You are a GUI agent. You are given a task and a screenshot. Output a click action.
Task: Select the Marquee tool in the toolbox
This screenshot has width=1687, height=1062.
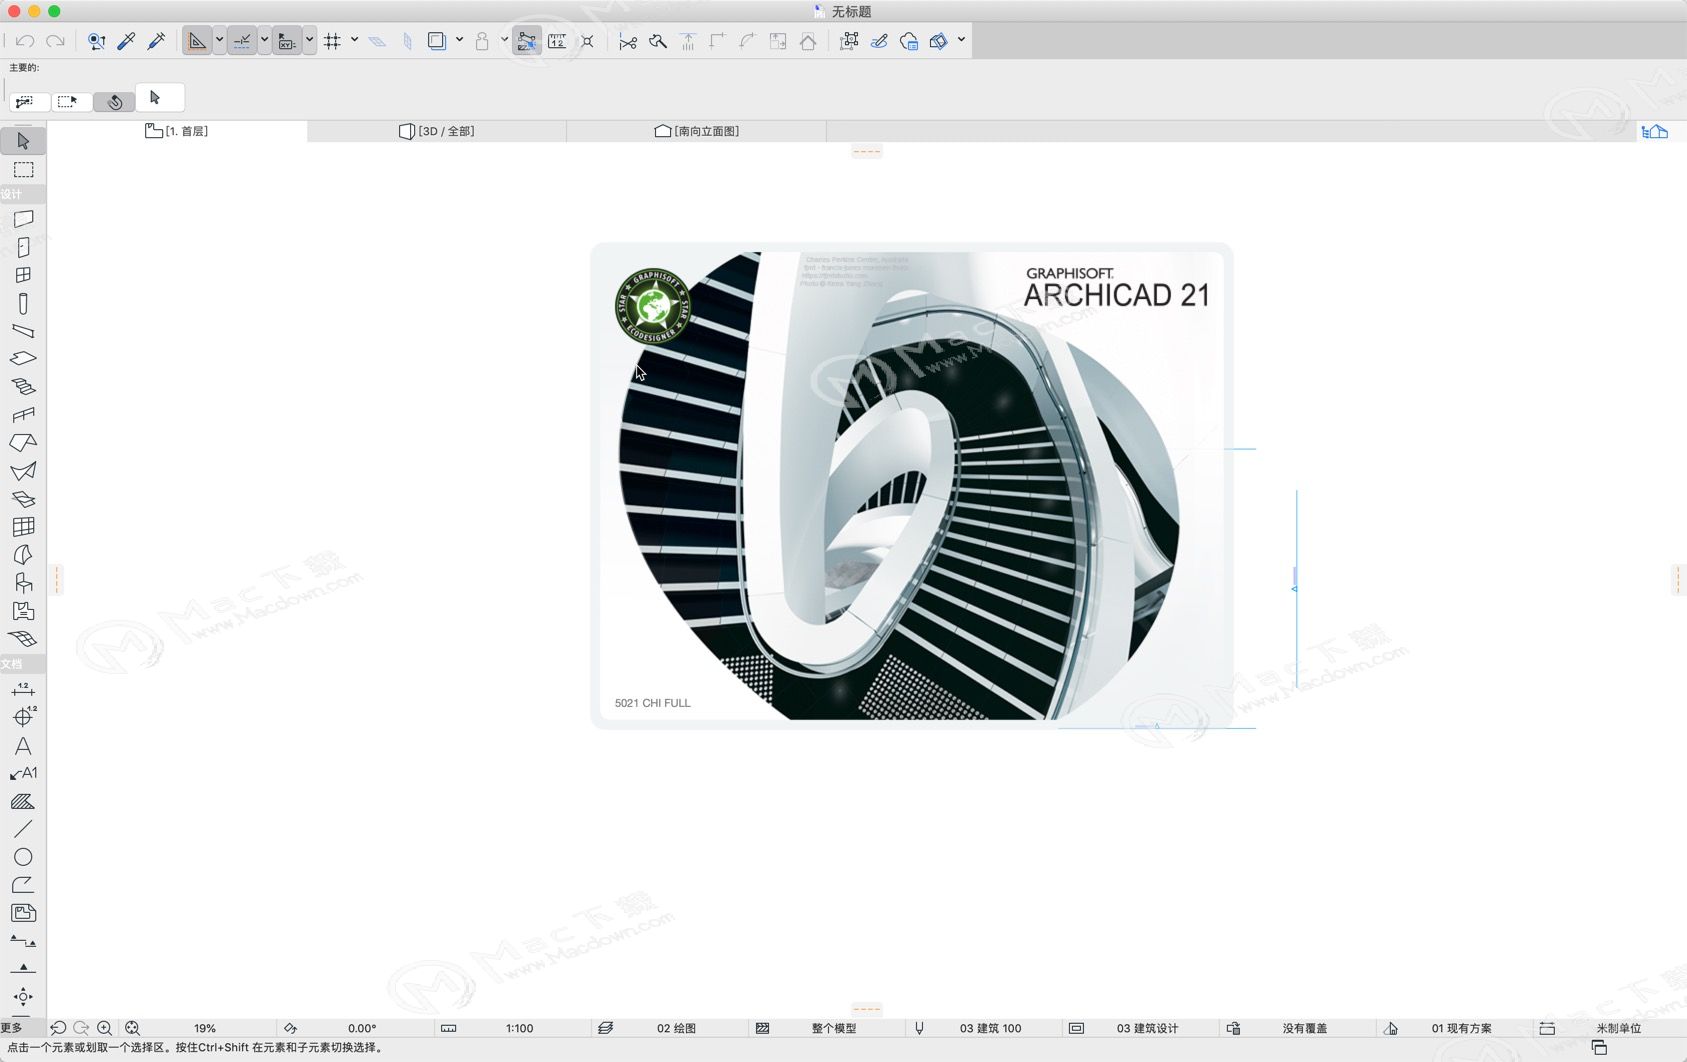pos(23,170)
